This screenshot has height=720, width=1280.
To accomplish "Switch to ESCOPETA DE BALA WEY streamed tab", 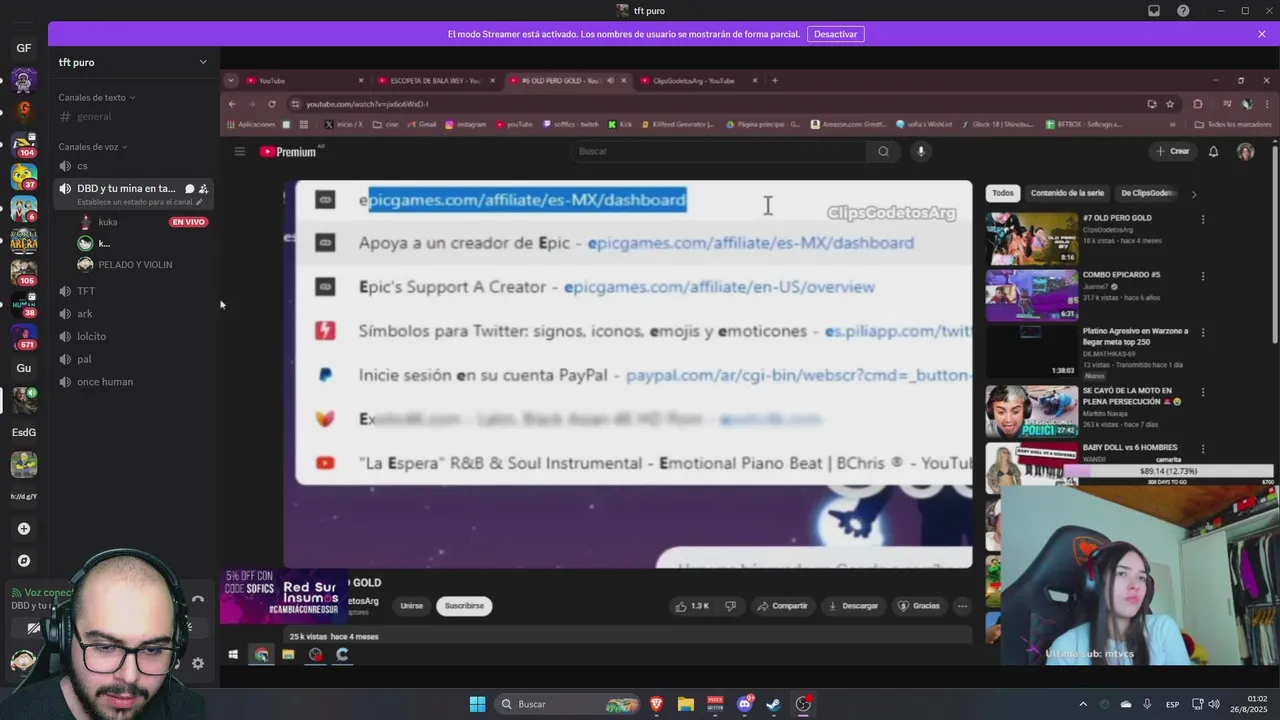I will 435,81.
